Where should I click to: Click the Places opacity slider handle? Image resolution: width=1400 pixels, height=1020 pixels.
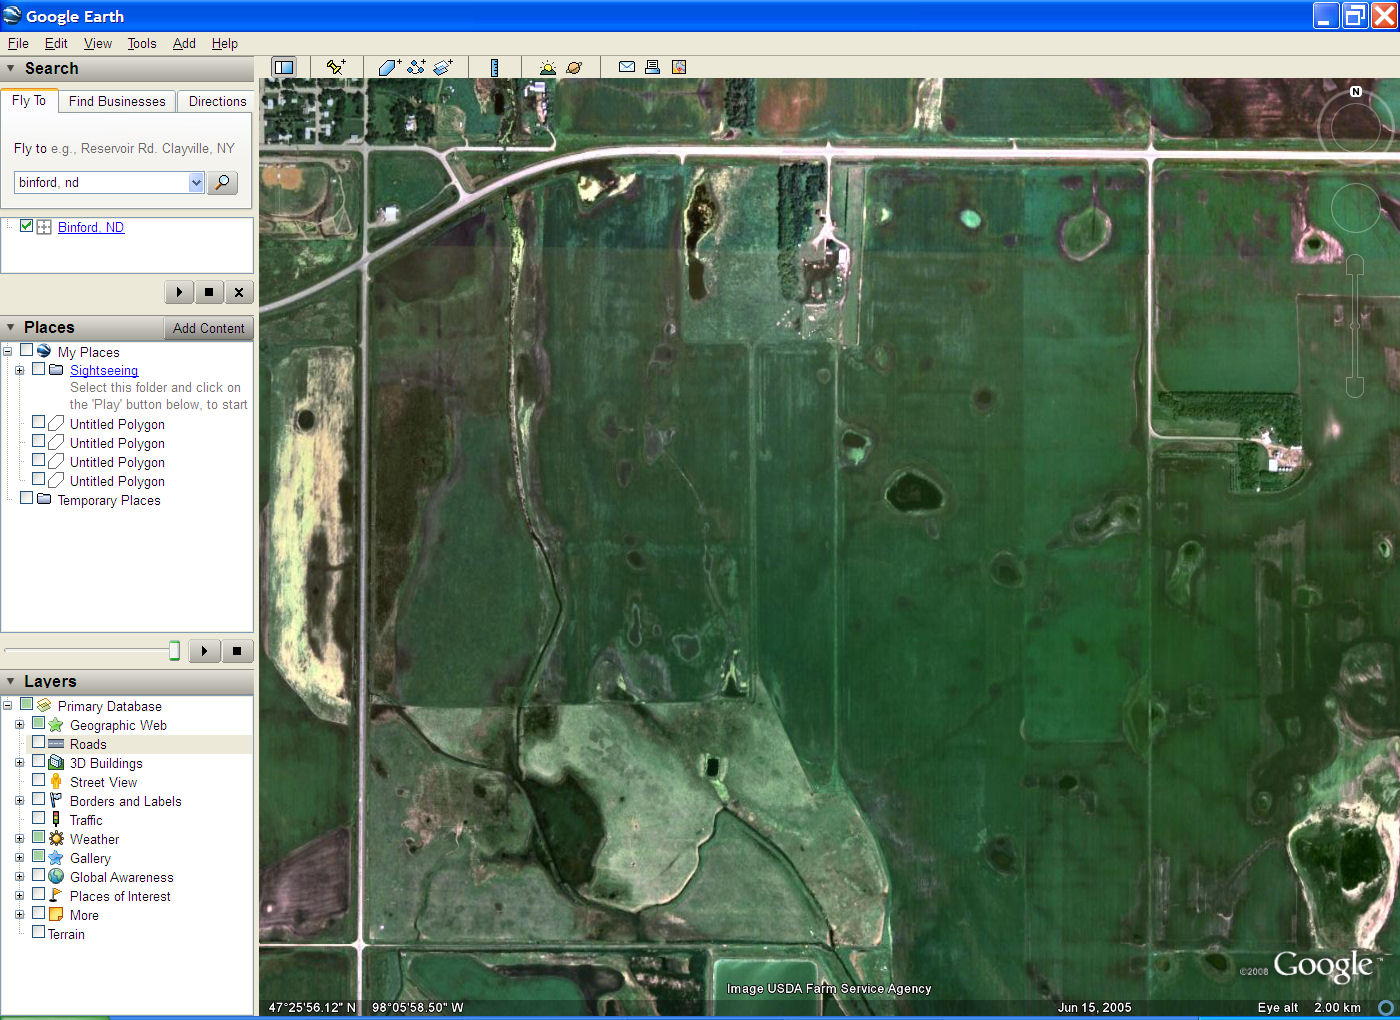click(x=174, y=651)
